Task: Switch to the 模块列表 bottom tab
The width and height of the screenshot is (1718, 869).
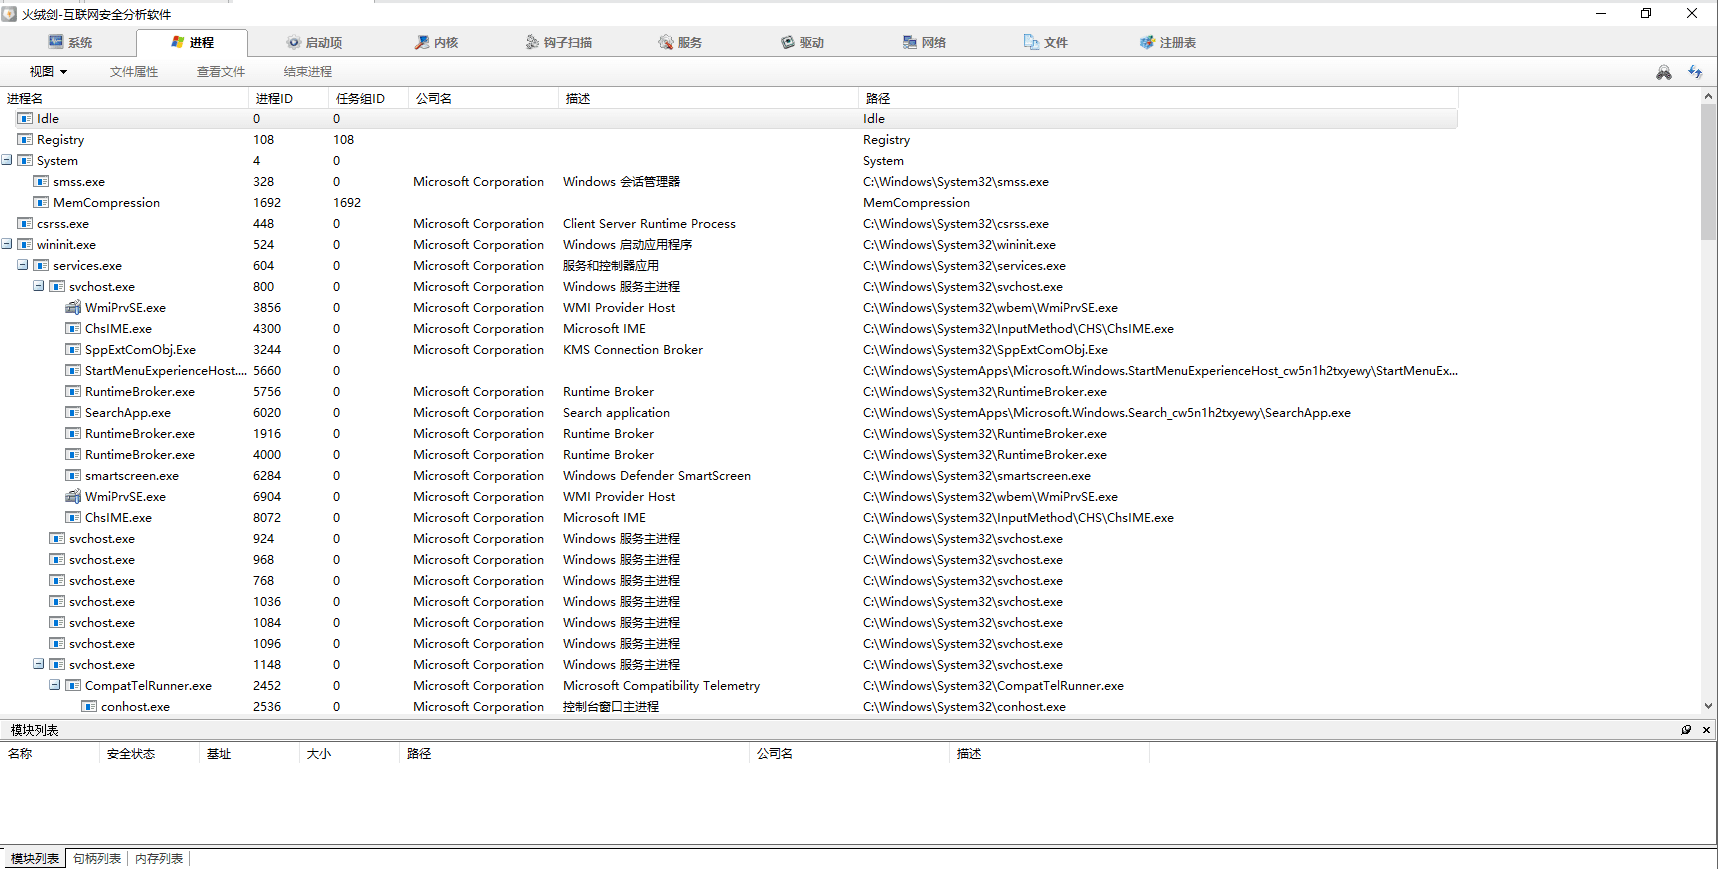Action: pos(35,858)
